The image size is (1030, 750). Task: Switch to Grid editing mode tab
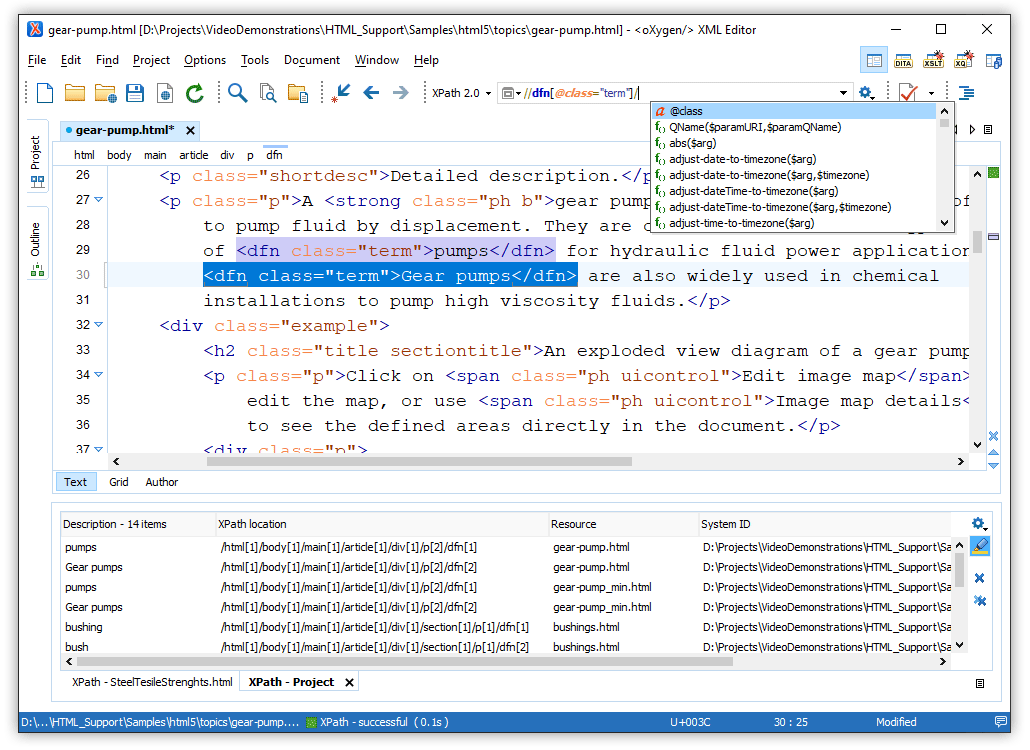click(119, 482)
